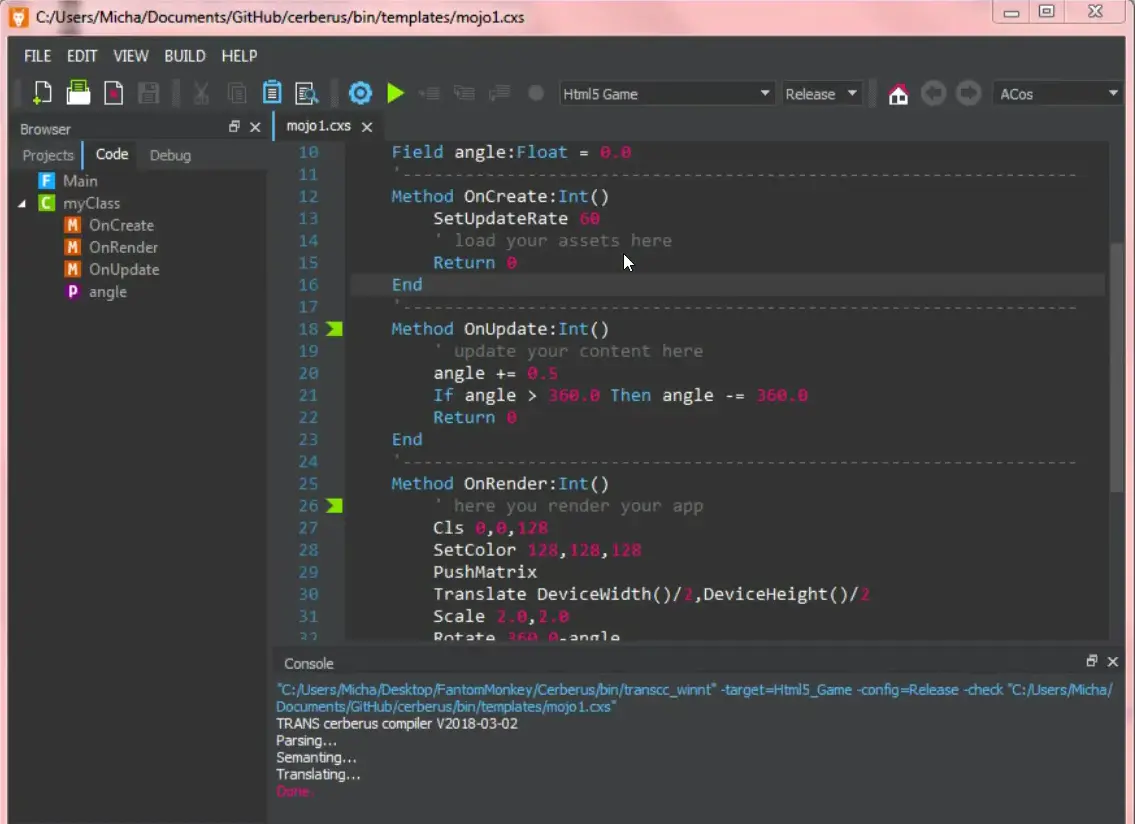The height and width of the screenshot is (824, 1135).
Task: Click the Paste clipboard icon
Action: point(271,94)
